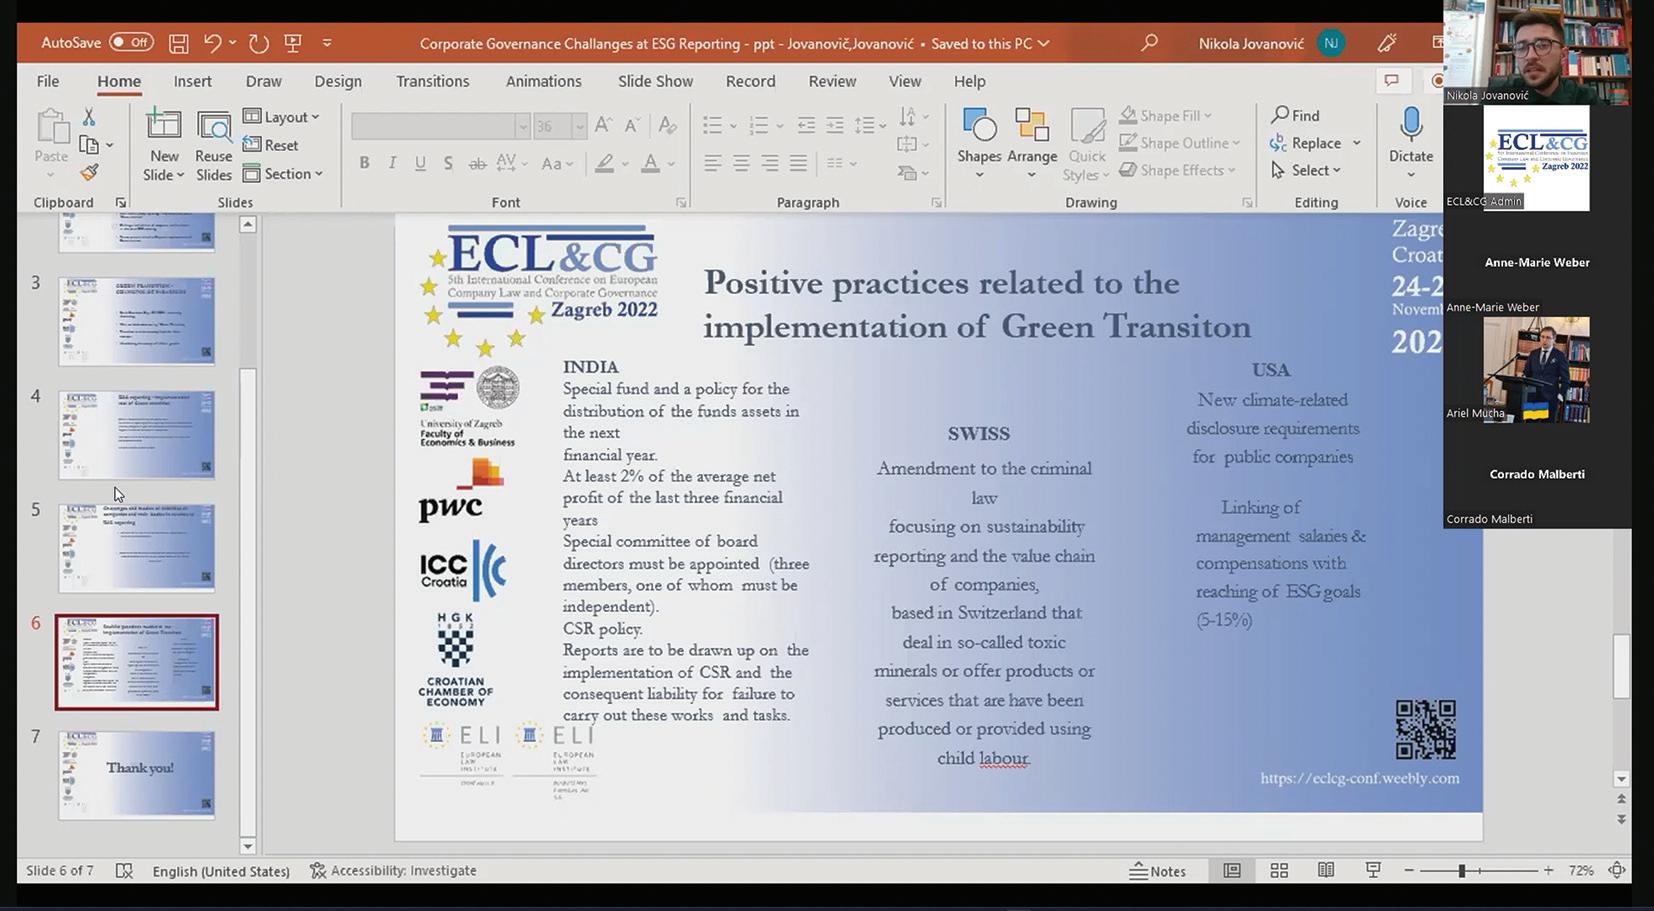Click the Bullets list icon
Screen dimensions: 1654x911
click(x=712, y=125)
